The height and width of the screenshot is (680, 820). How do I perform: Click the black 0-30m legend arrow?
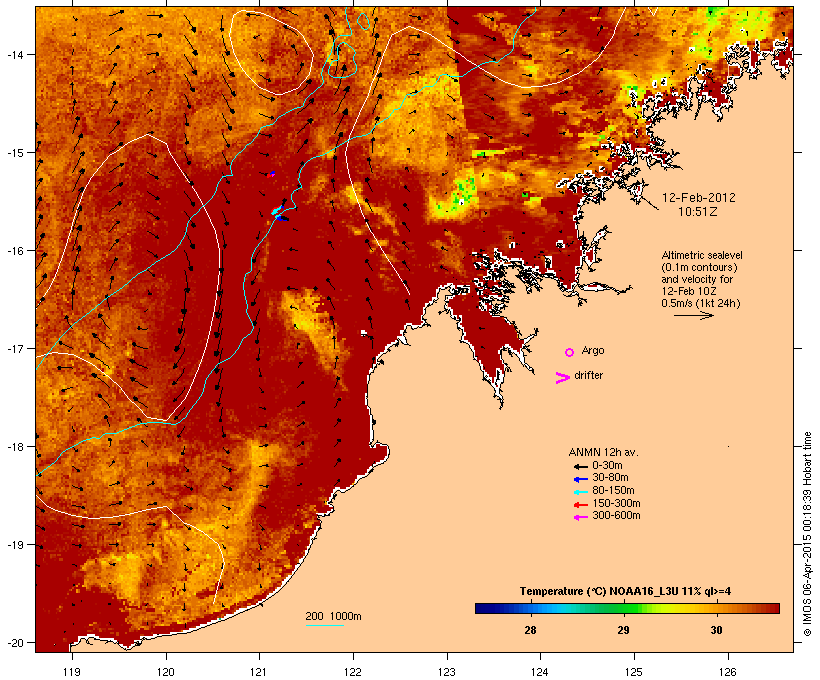pyautogui.click(x=581, y=466)
